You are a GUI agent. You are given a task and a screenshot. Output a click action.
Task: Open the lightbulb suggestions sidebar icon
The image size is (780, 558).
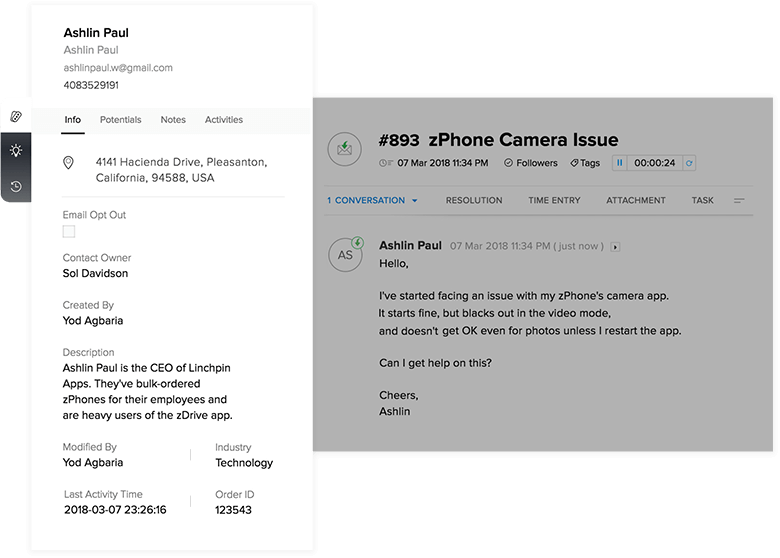pyautogui.click(x=16, y=150)
